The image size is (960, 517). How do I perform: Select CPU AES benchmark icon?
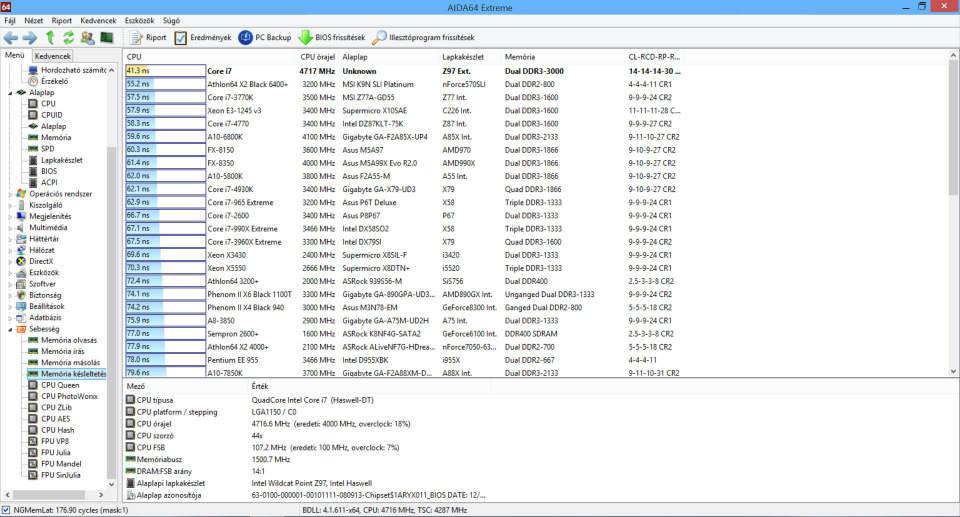[x=33, y=419]
